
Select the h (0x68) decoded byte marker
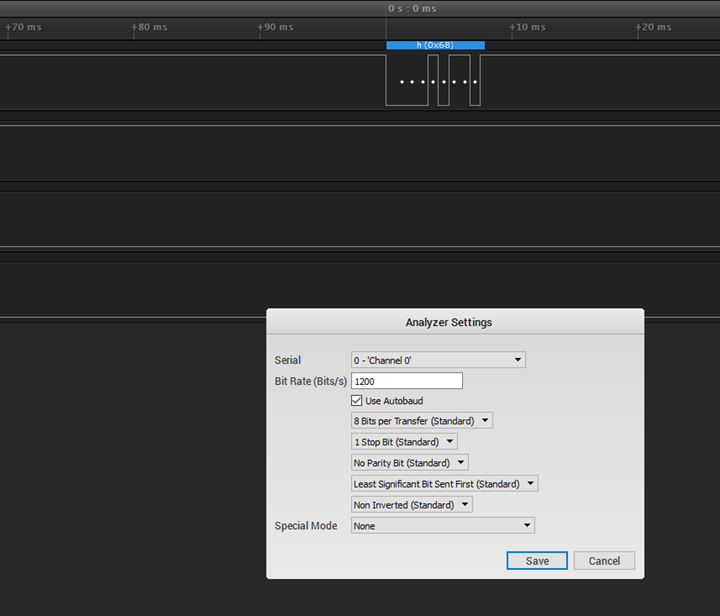pos(435,45)
